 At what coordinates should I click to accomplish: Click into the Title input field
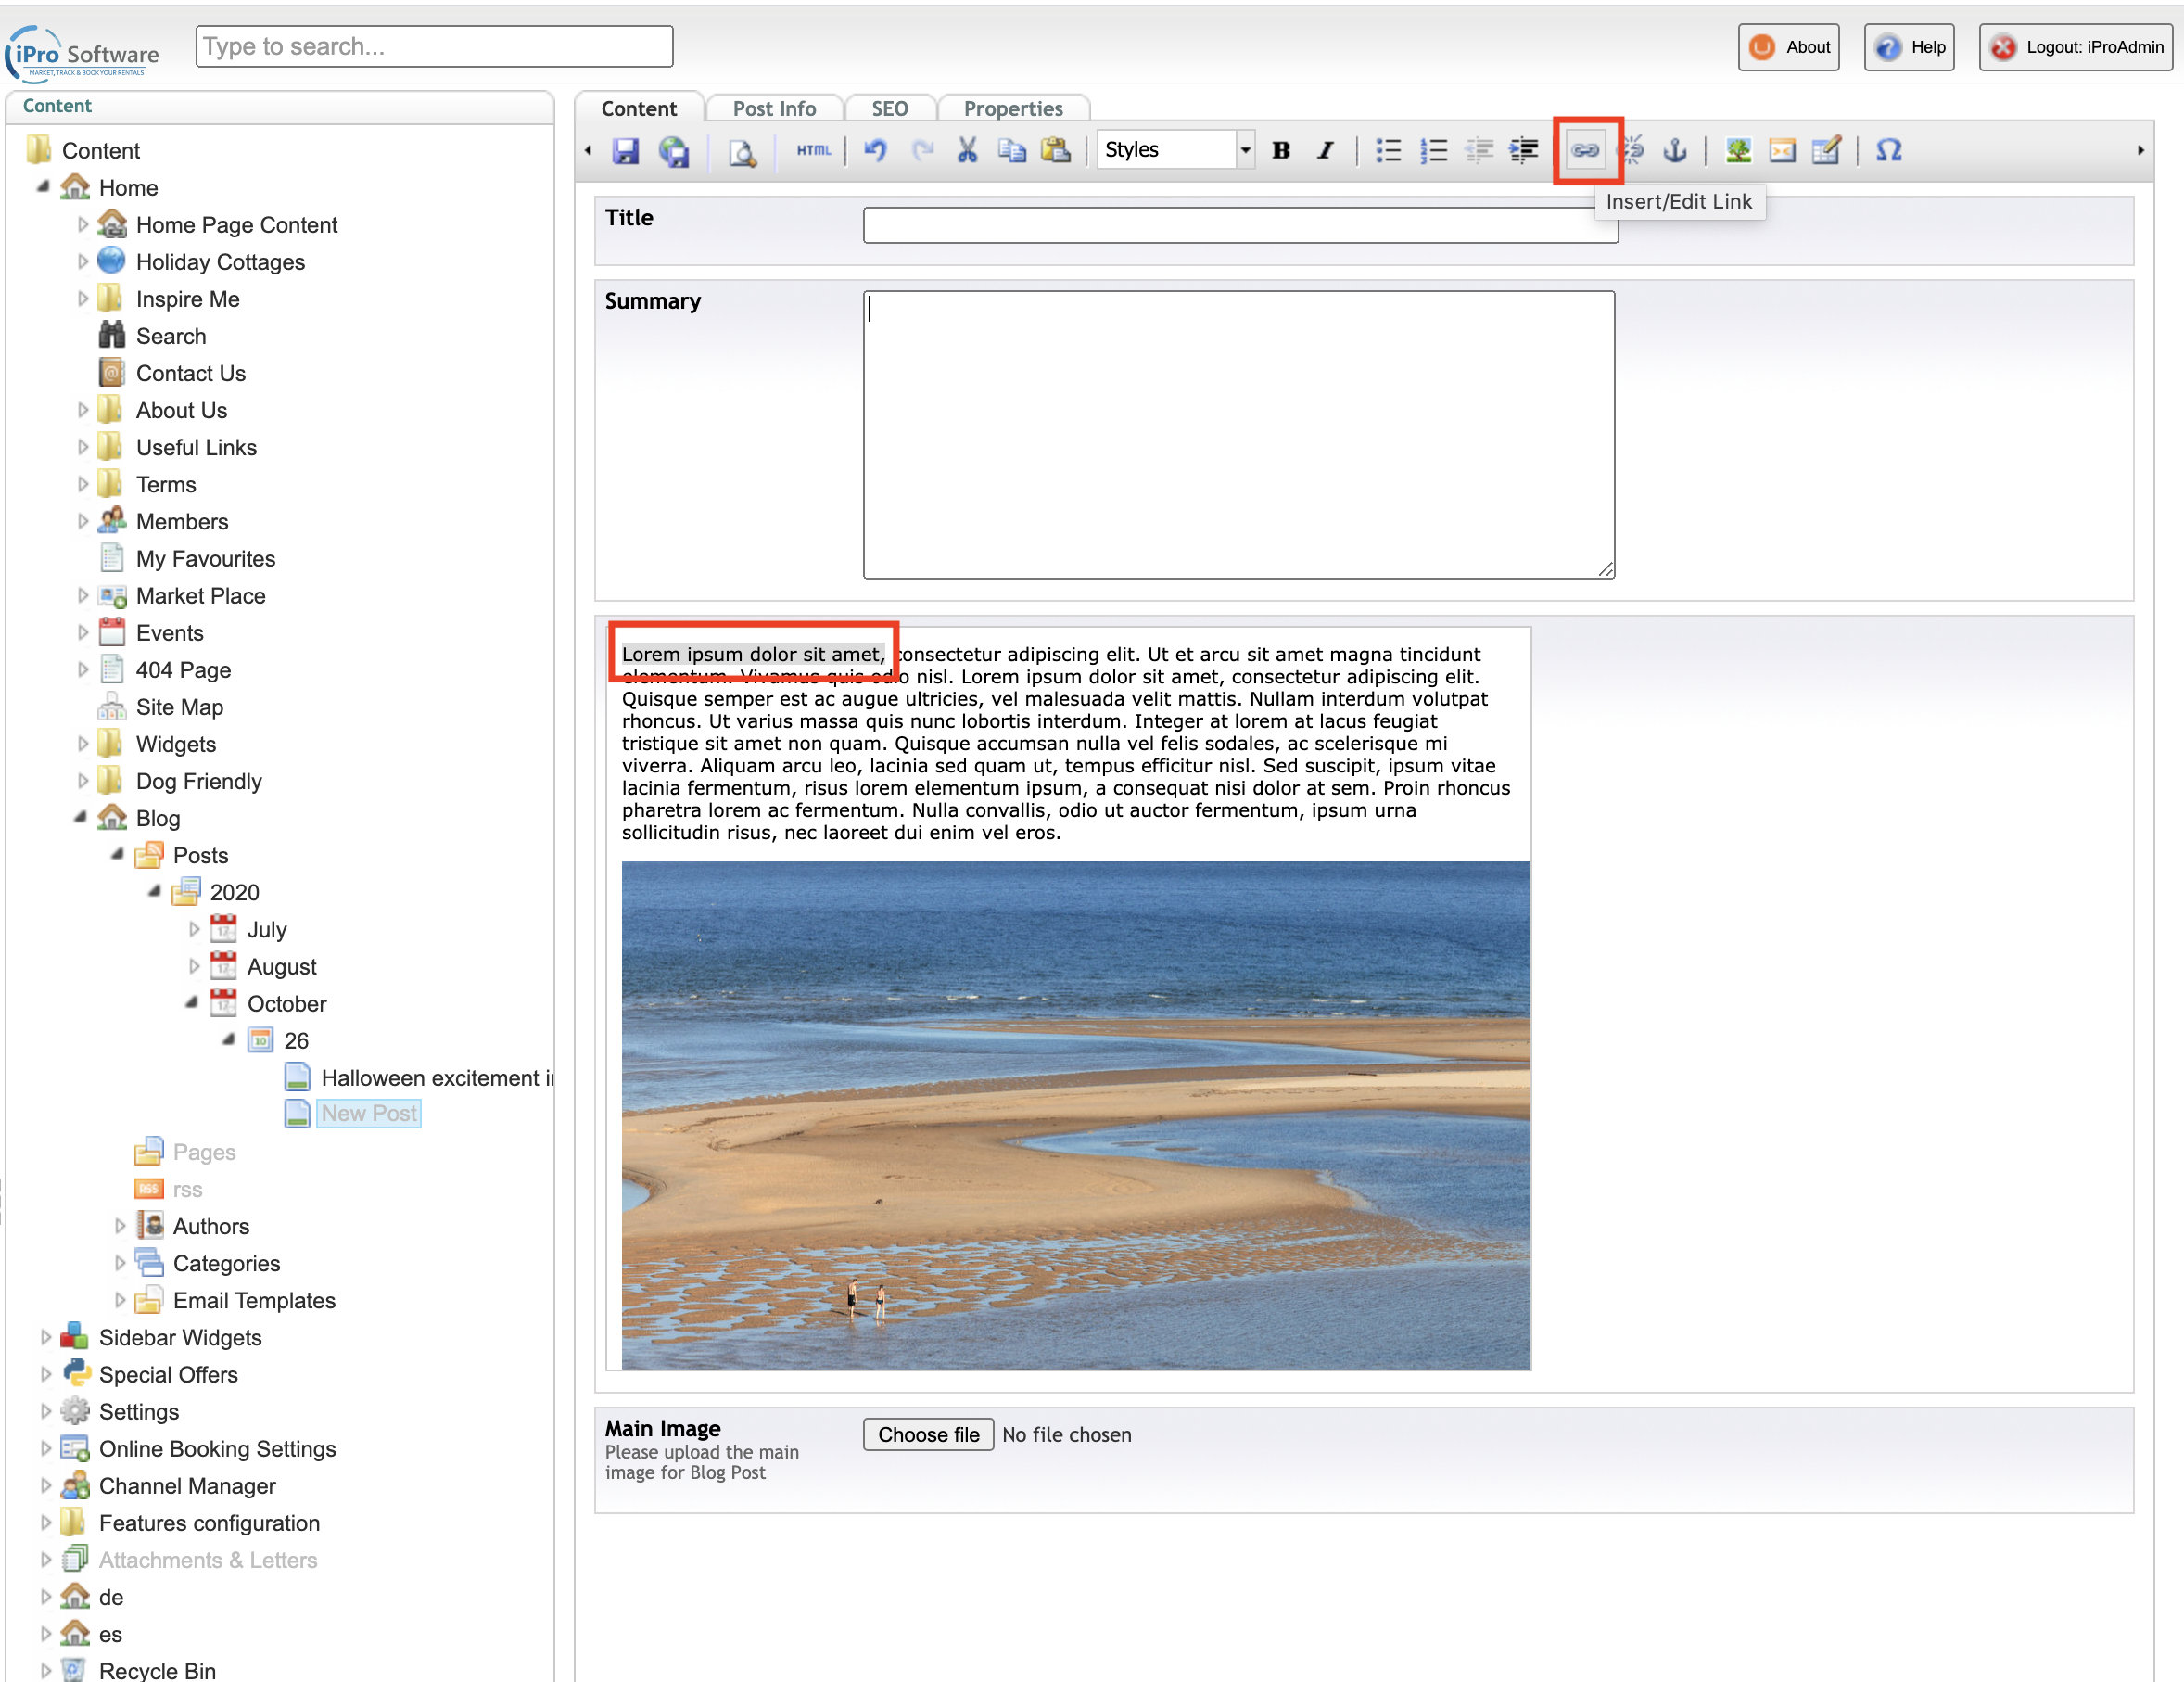(1239, 225)
